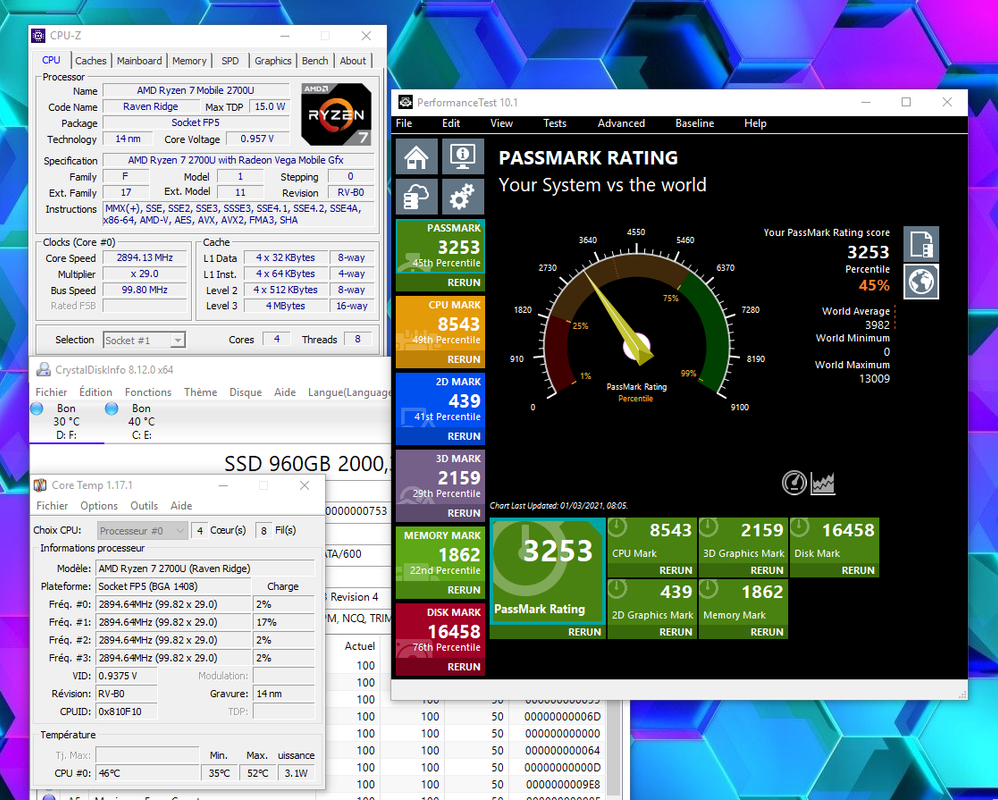This screenshot has height=800, width=998.
Task: Click the Fréq. #1 charge value 17%
Action: (283, 622)
